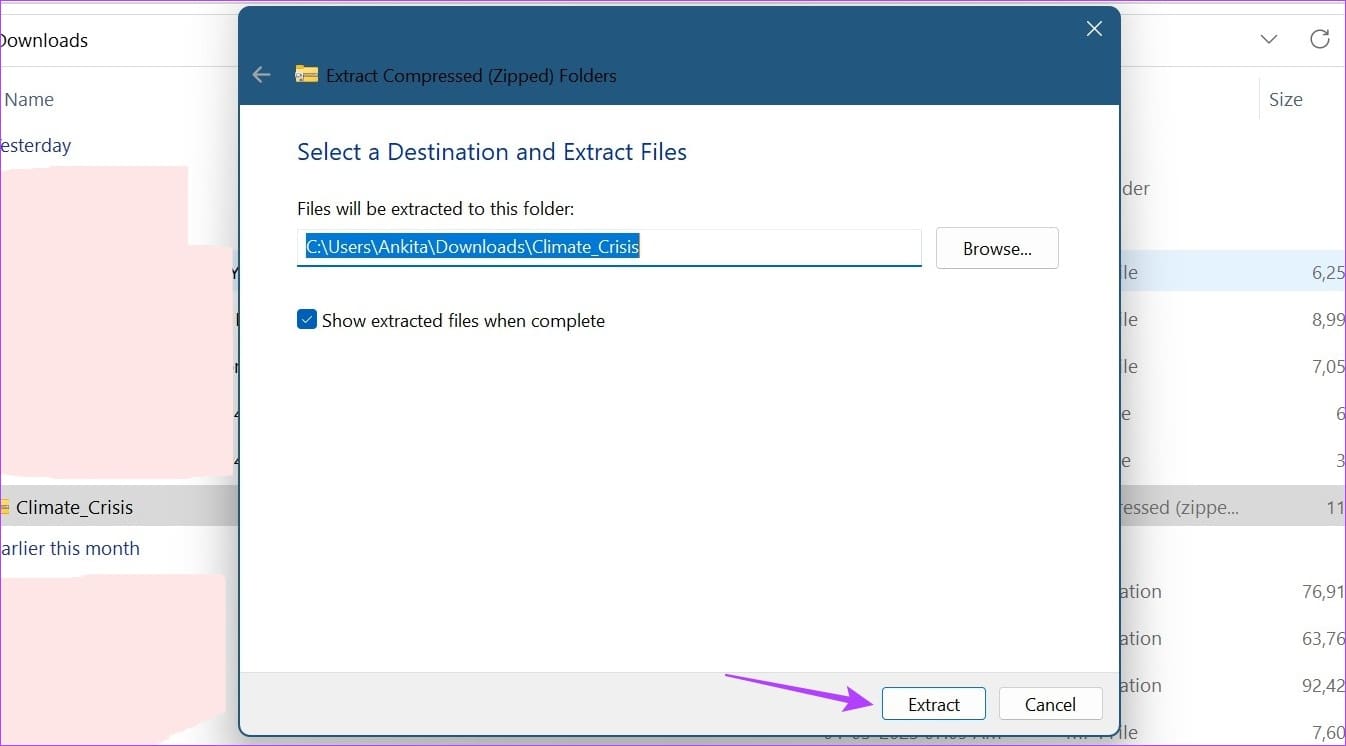Close the Extract Compressed Folders dialog

1094,29
